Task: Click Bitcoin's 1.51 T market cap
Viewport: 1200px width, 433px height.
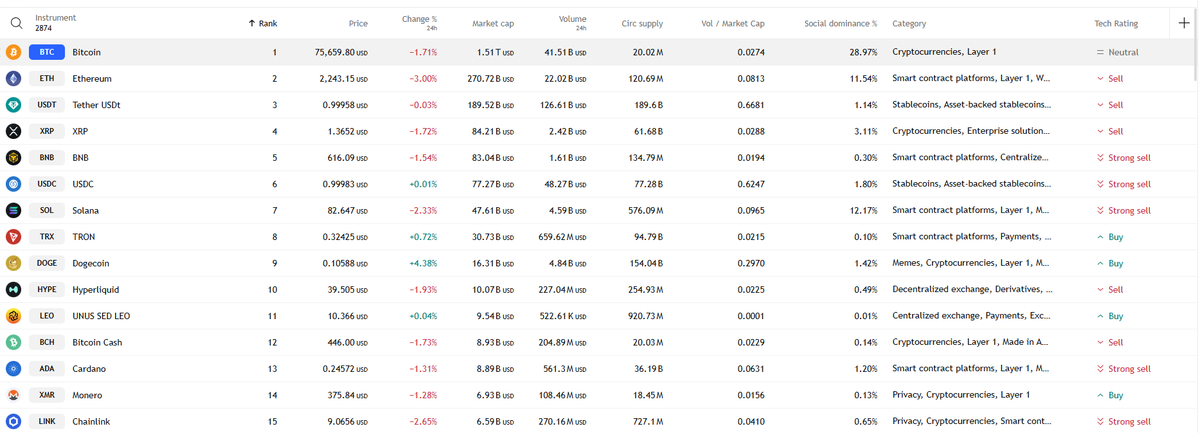Action: pos(495,52)
